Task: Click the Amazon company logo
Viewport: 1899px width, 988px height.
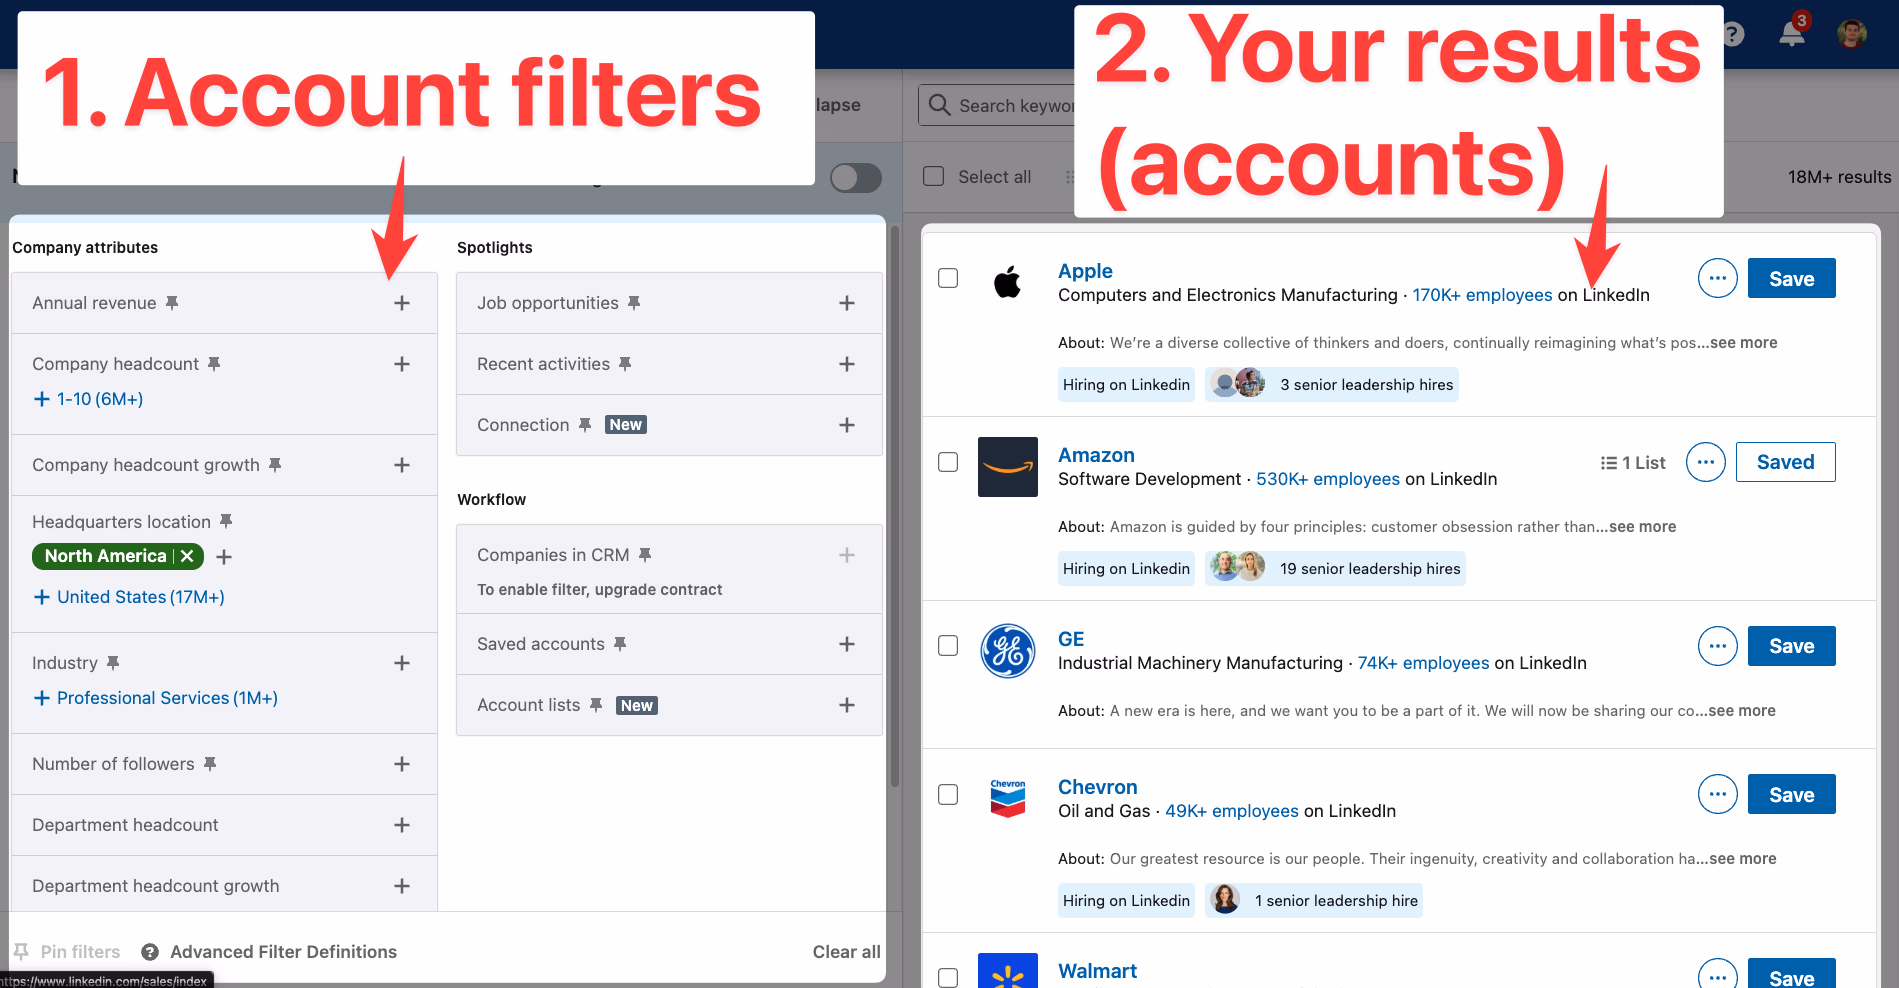Action: click(1008, 467)
